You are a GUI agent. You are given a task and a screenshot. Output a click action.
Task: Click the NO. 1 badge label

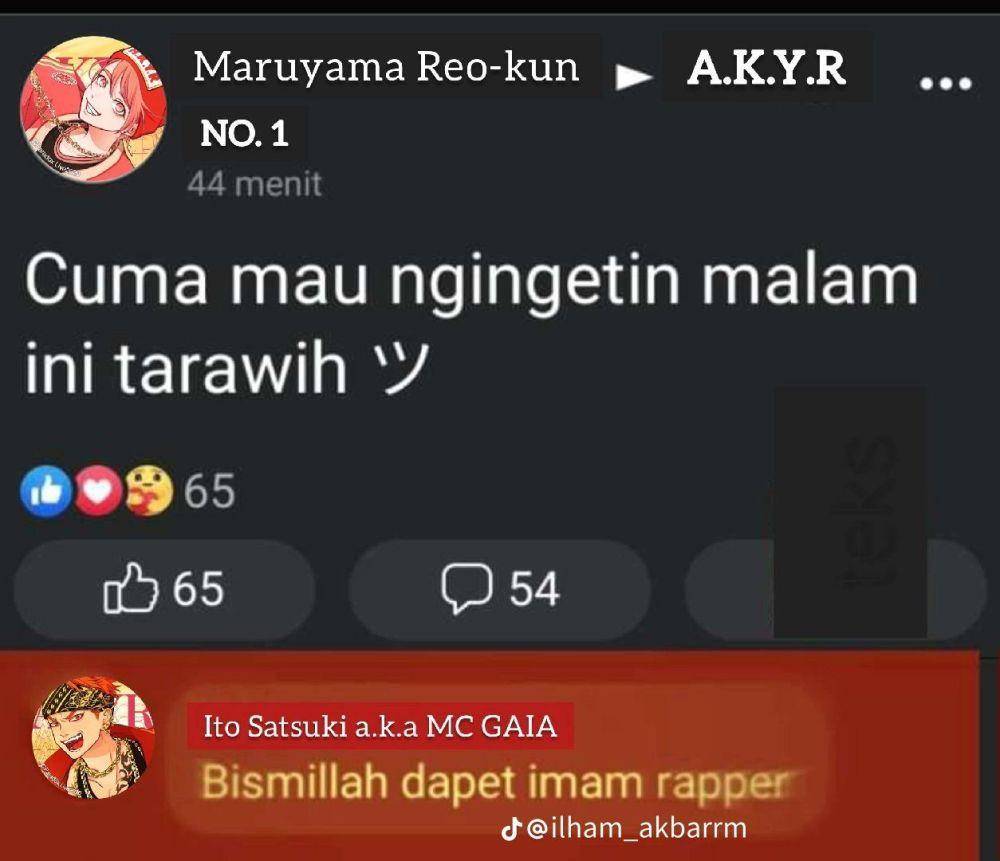point(244,134)
